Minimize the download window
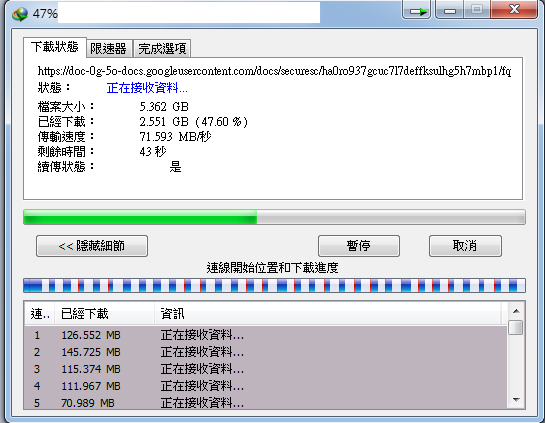The width and height of the screenshot is (545, 423). 449,10
